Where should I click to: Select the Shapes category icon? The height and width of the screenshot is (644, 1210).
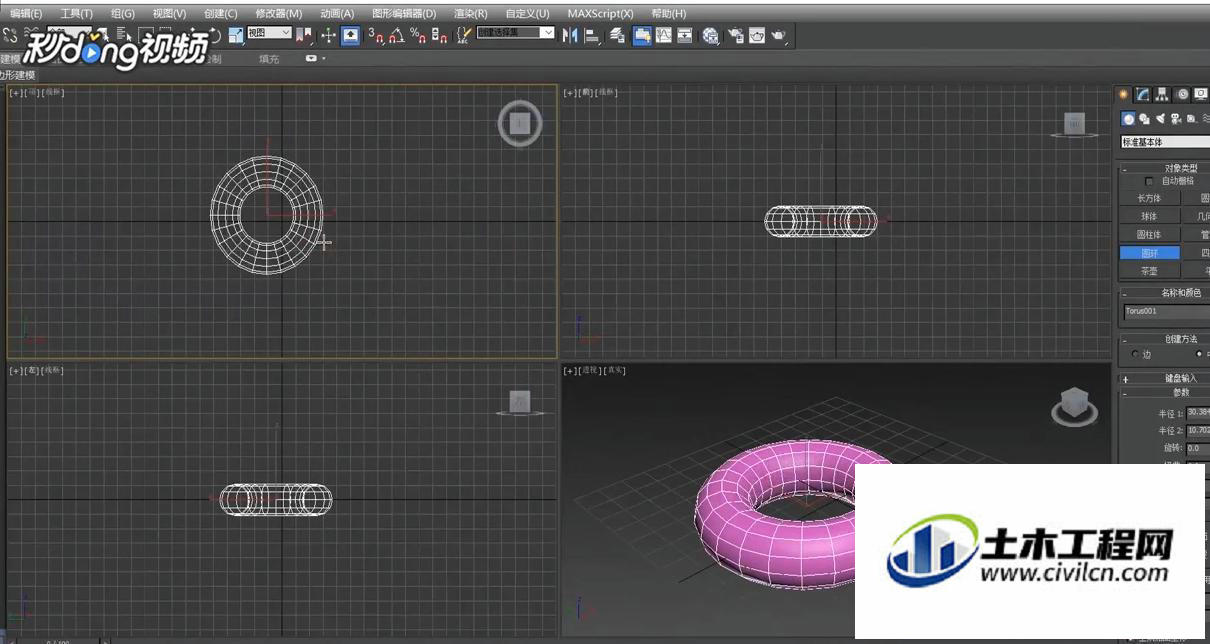coord(1144,119)
